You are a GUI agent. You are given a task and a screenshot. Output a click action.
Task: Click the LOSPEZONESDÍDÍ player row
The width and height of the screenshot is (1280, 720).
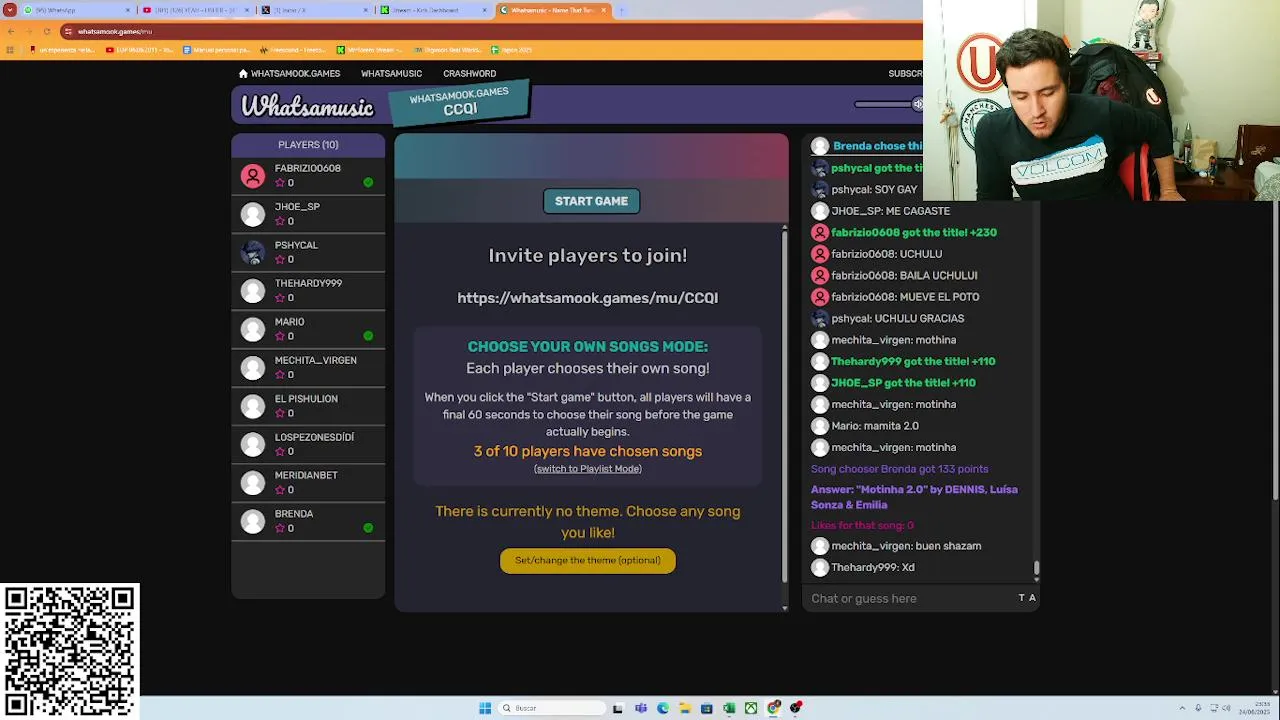[x=308, y=444]
